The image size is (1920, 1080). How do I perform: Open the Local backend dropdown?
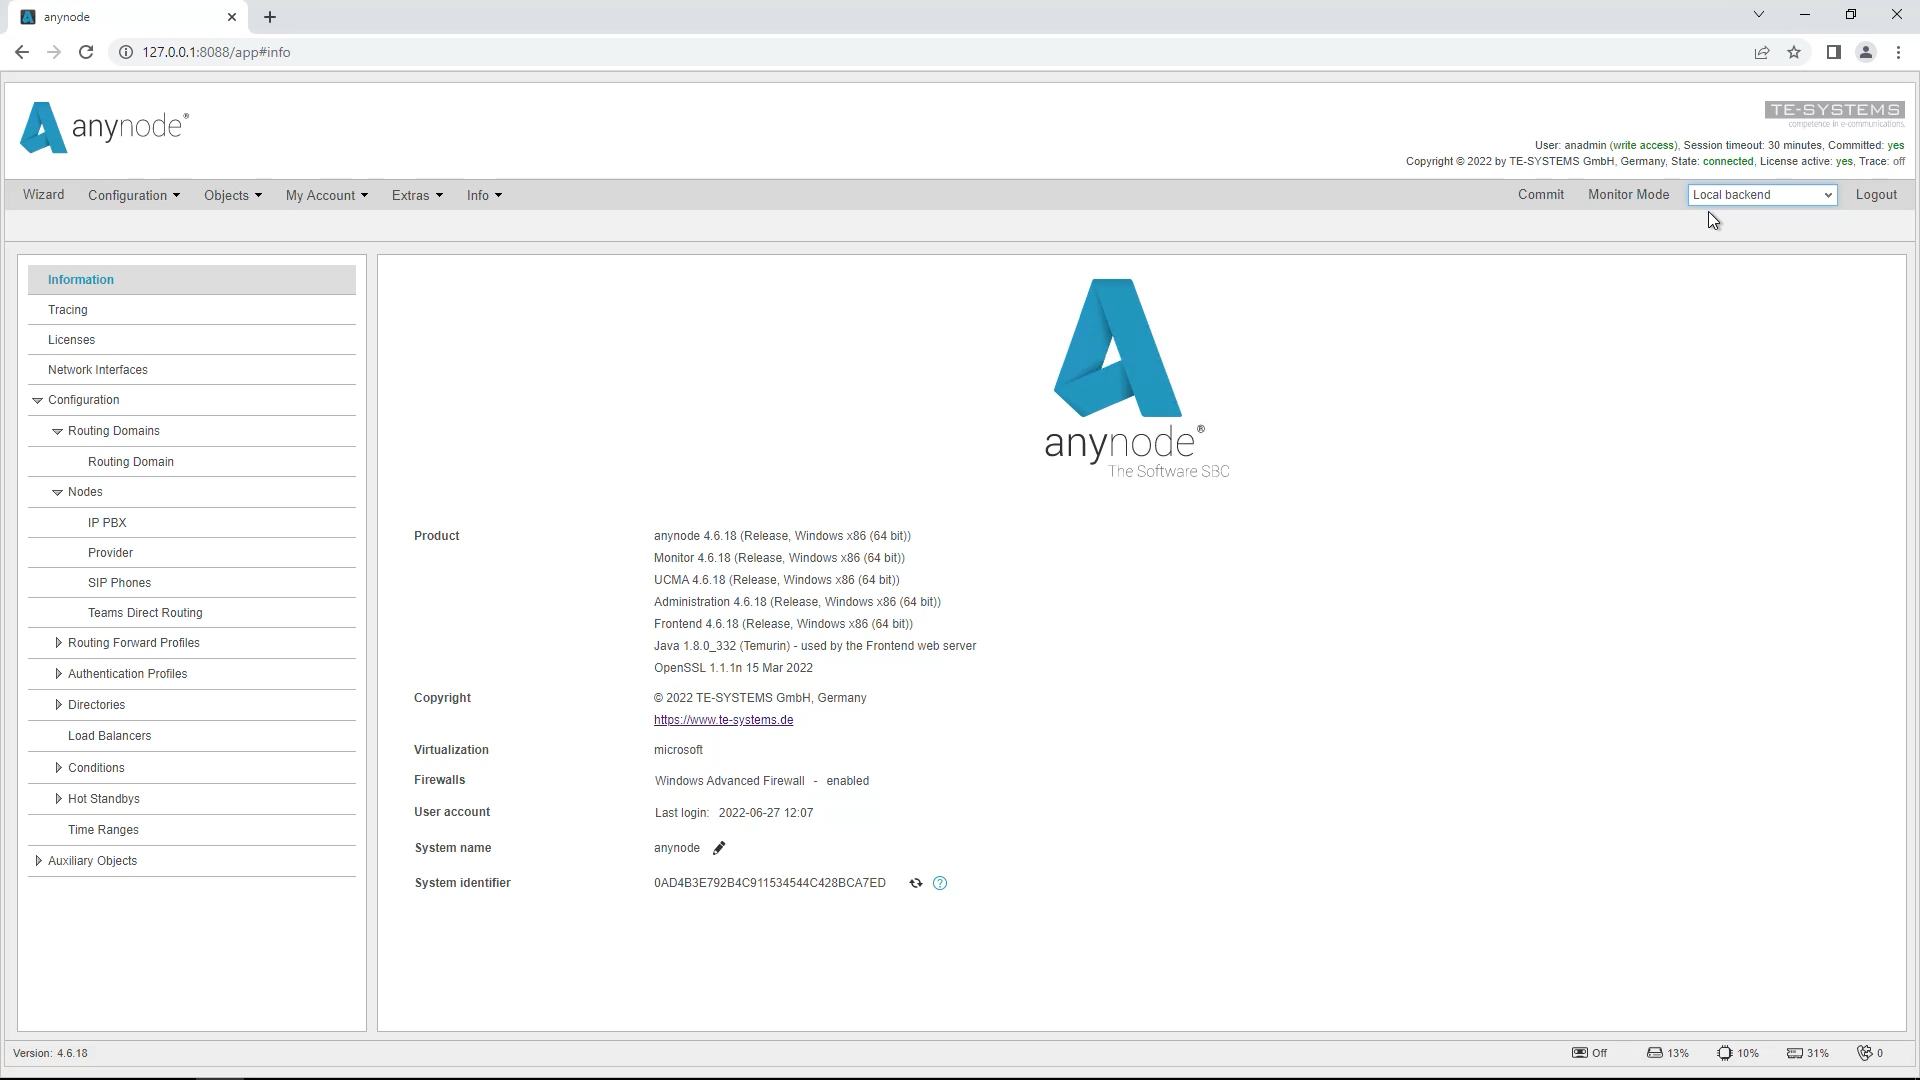click(x=1762, y=195)
